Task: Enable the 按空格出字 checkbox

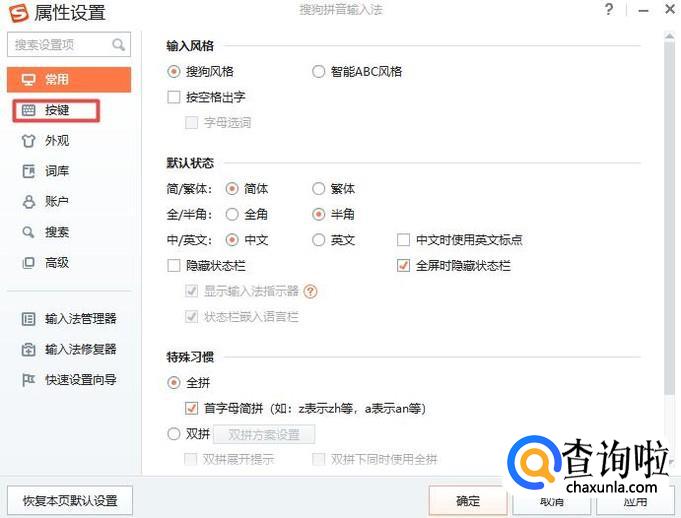Action: pos(174,97)
